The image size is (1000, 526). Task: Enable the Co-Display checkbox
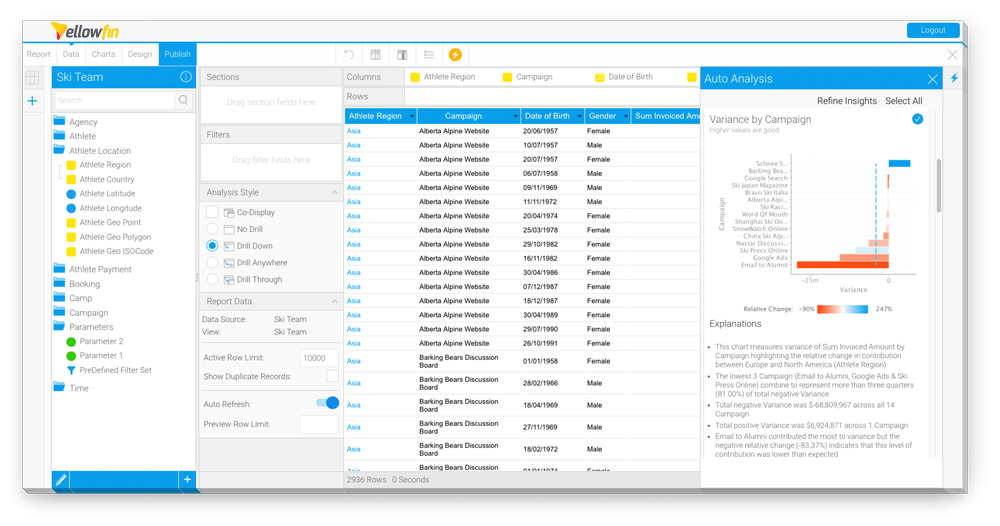[x=212, y=212]
